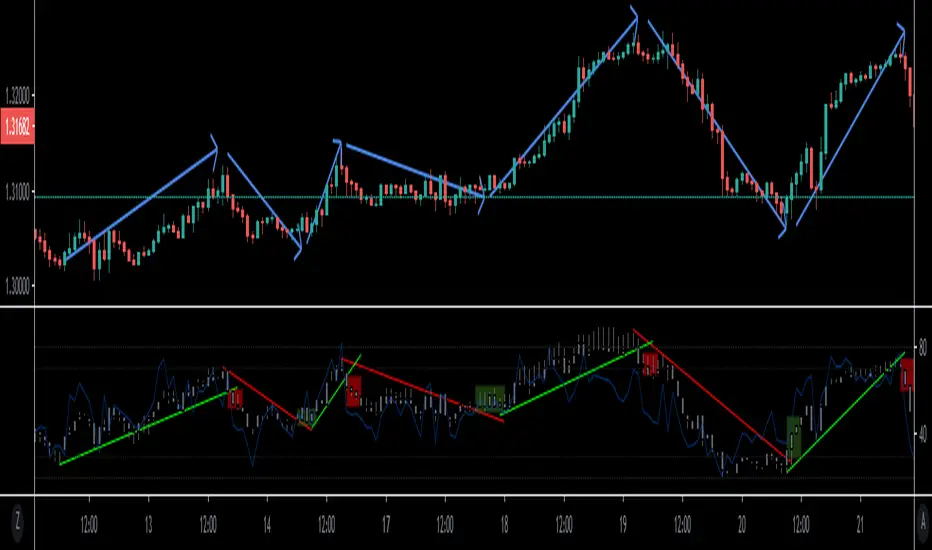932x550 pixels.
Task: Click date label 20 on time axis
Action: (742, 525)
